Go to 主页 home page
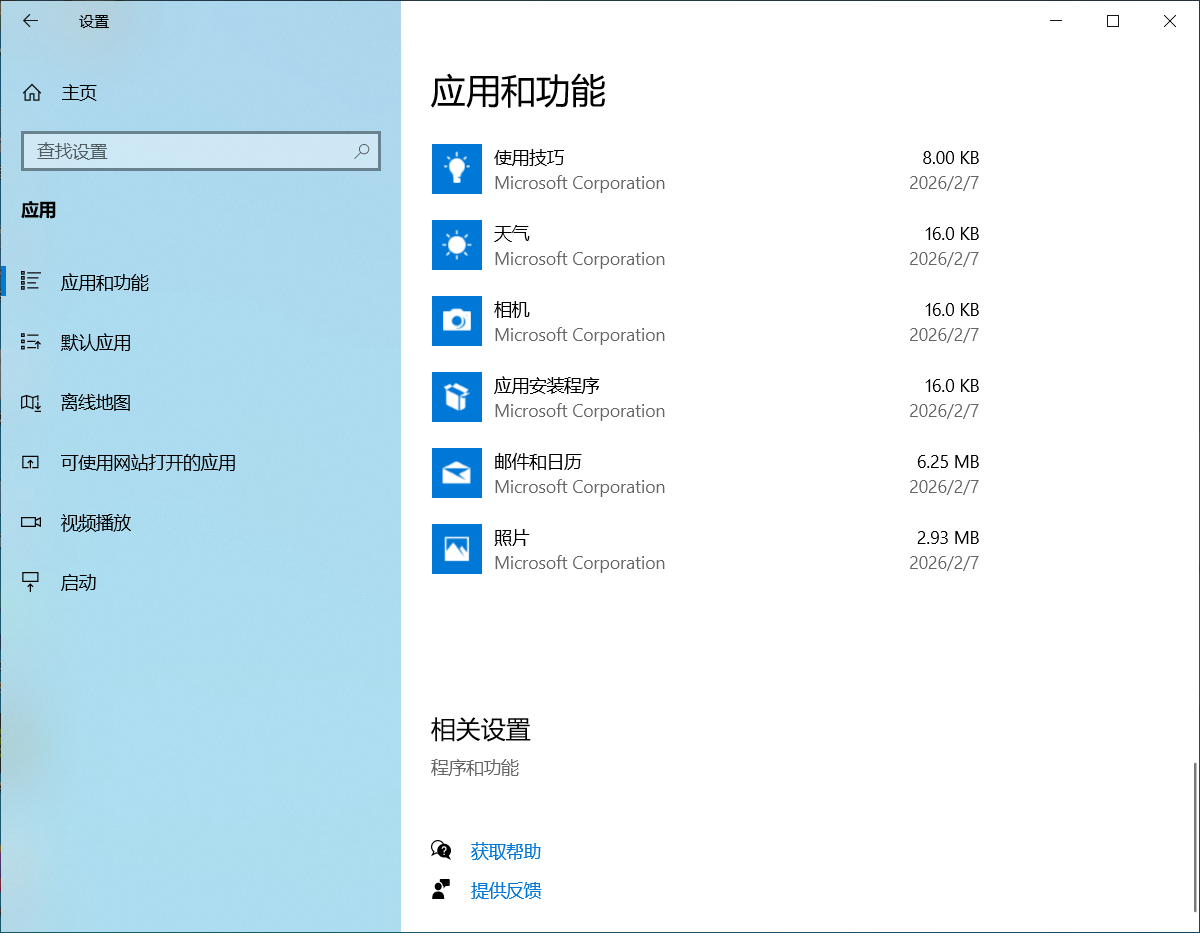The height and width of the screenshot is (939, 1200). coord(78,93)
